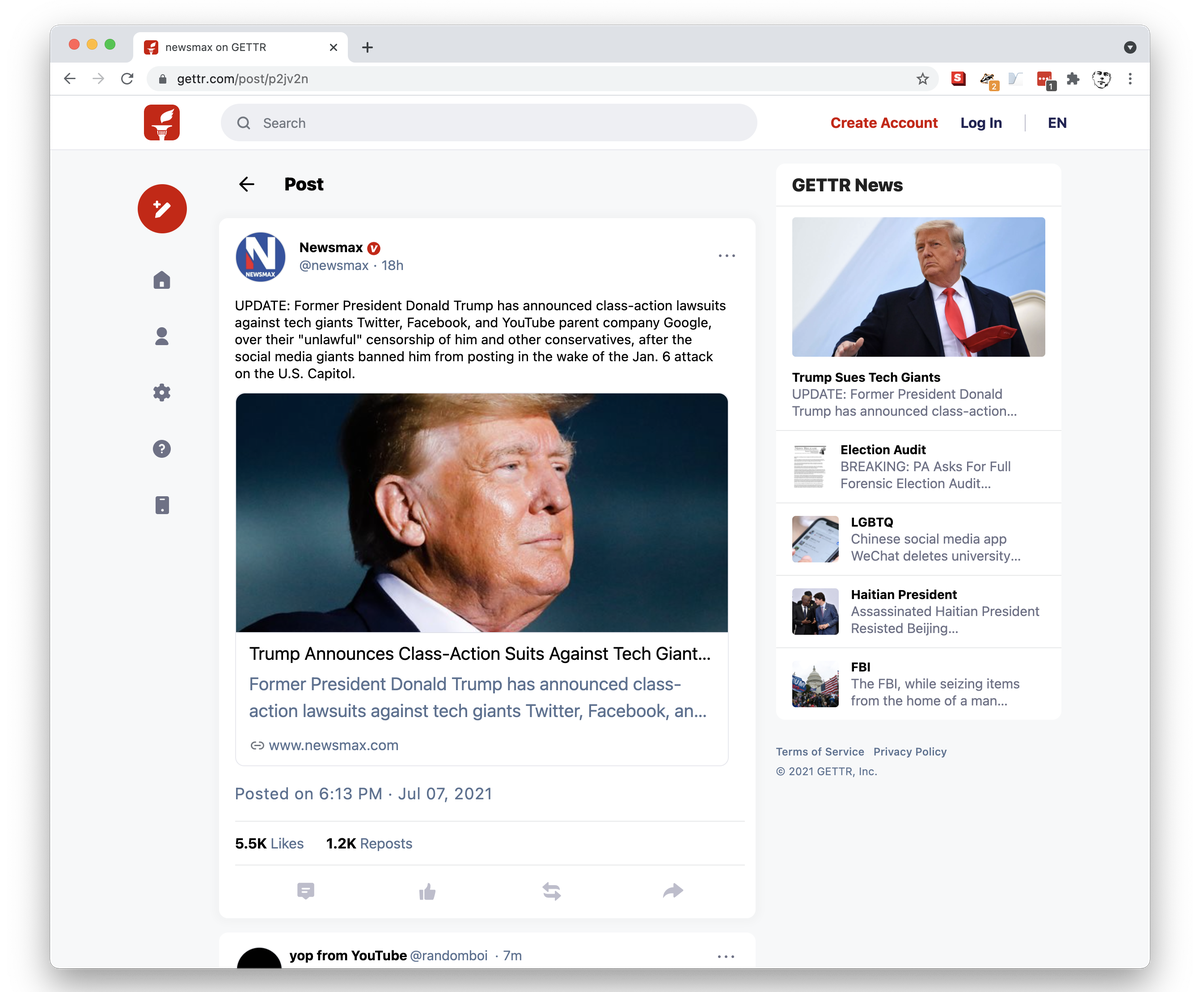View the 5.5K Likes count
This screenshot has height=992, width=1200.
pos(269,843)
